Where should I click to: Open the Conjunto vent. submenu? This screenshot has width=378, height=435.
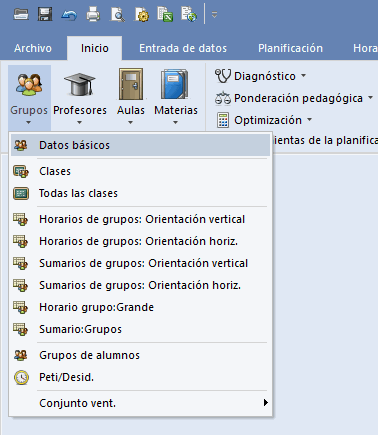140,403
